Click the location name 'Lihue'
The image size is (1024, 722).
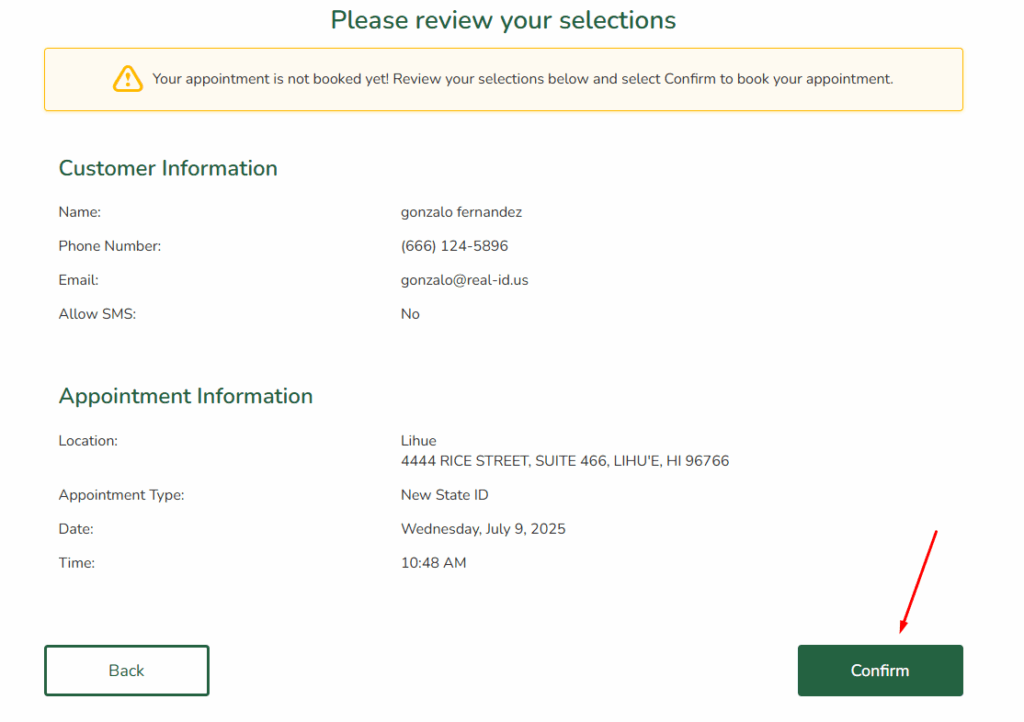418,441
